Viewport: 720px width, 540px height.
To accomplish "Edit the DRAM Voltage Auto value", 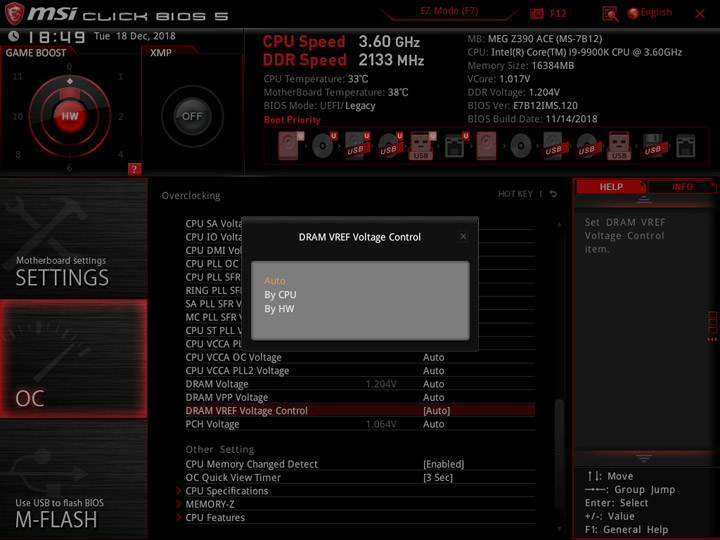I will [433, 384].
